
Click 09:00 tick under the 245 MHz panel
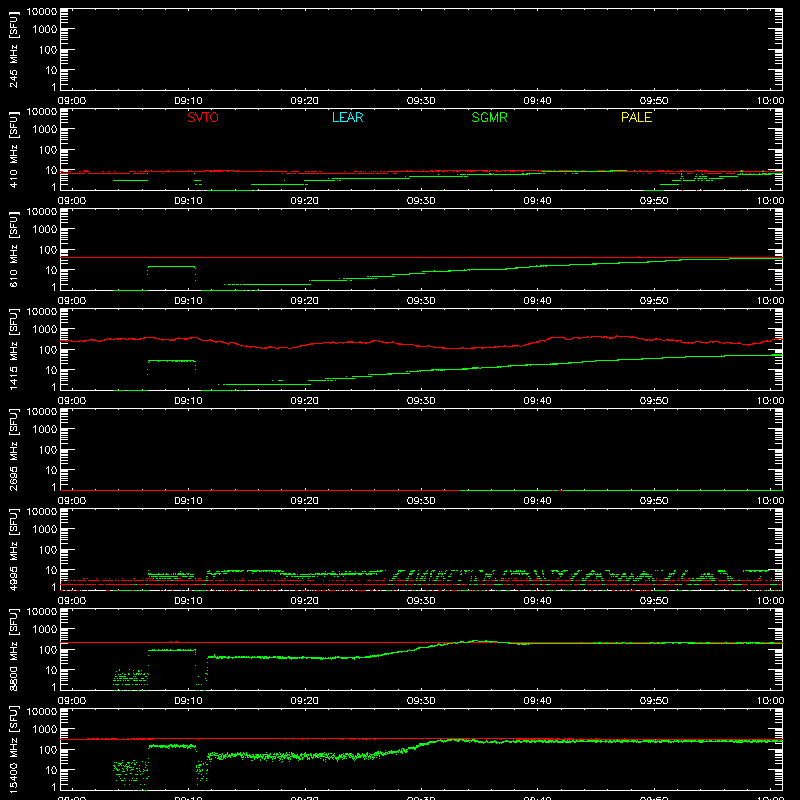coord(71,101)
